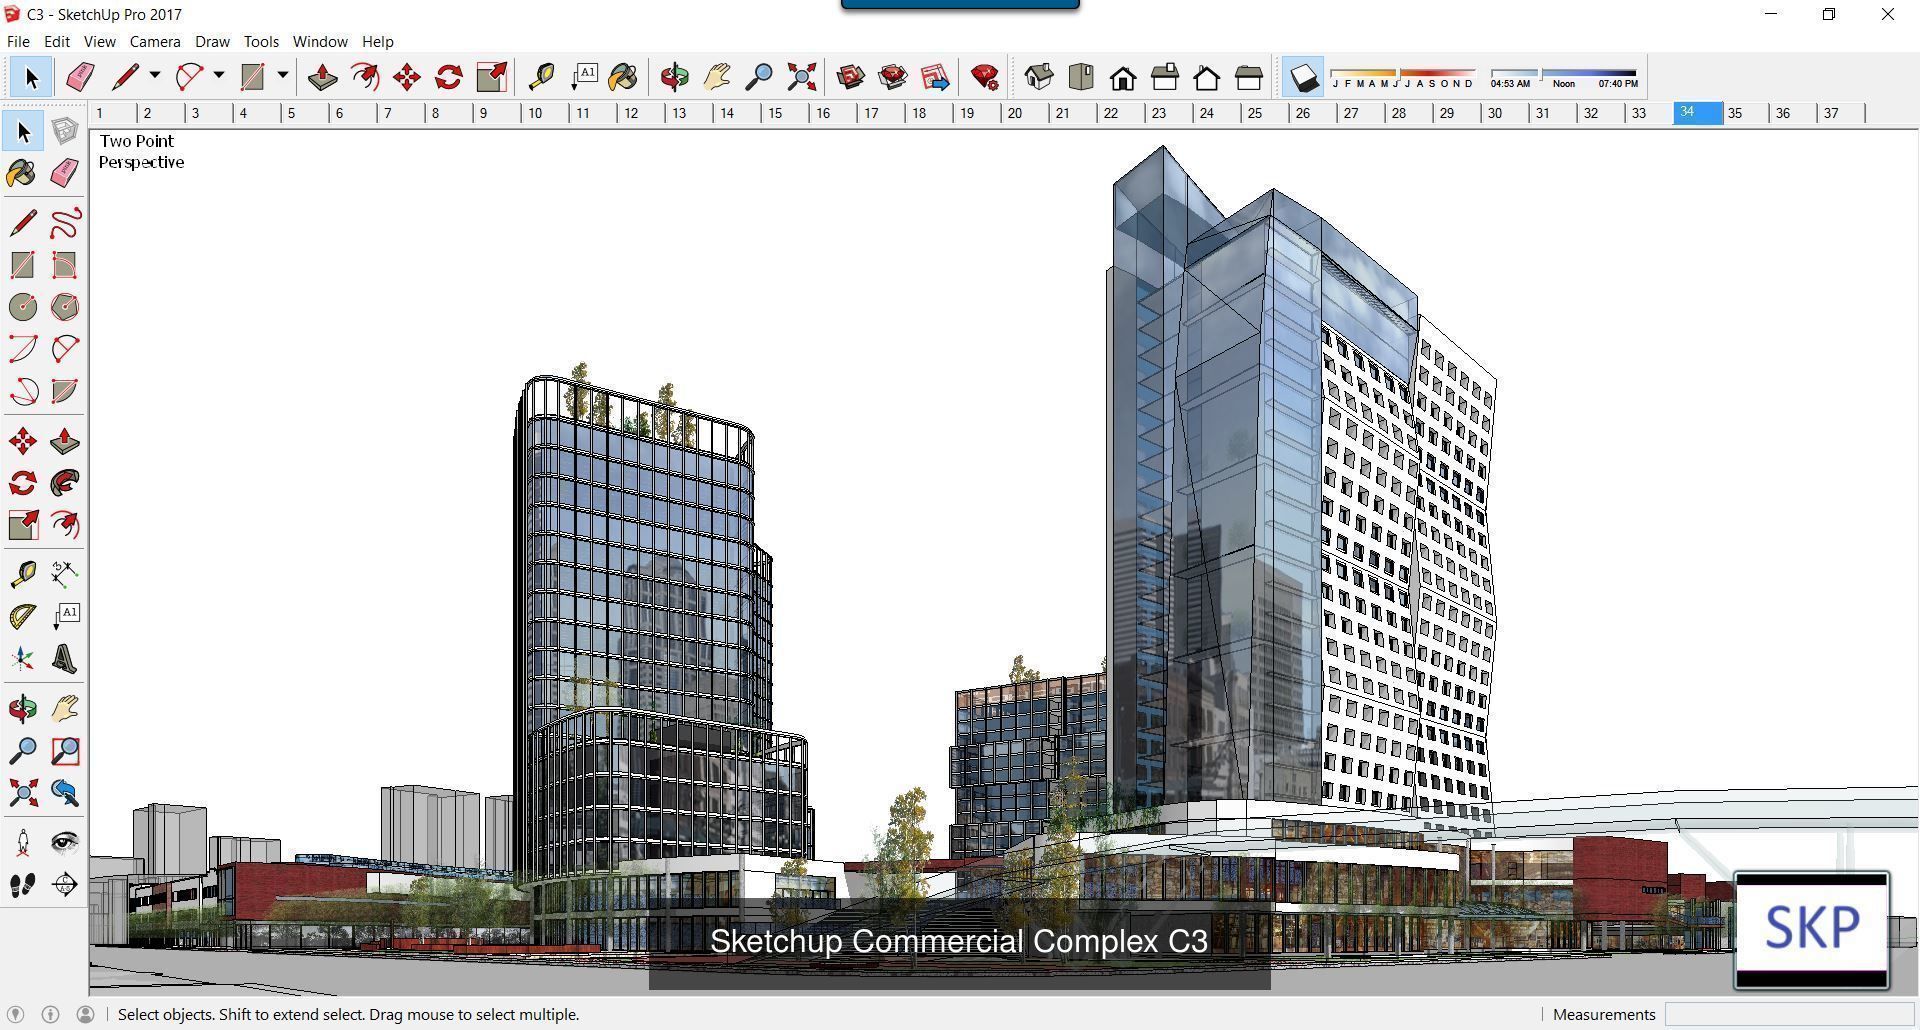Activate the Follow Me tool
This screenshot has height=1030, width=1920.
click(65, 483)
